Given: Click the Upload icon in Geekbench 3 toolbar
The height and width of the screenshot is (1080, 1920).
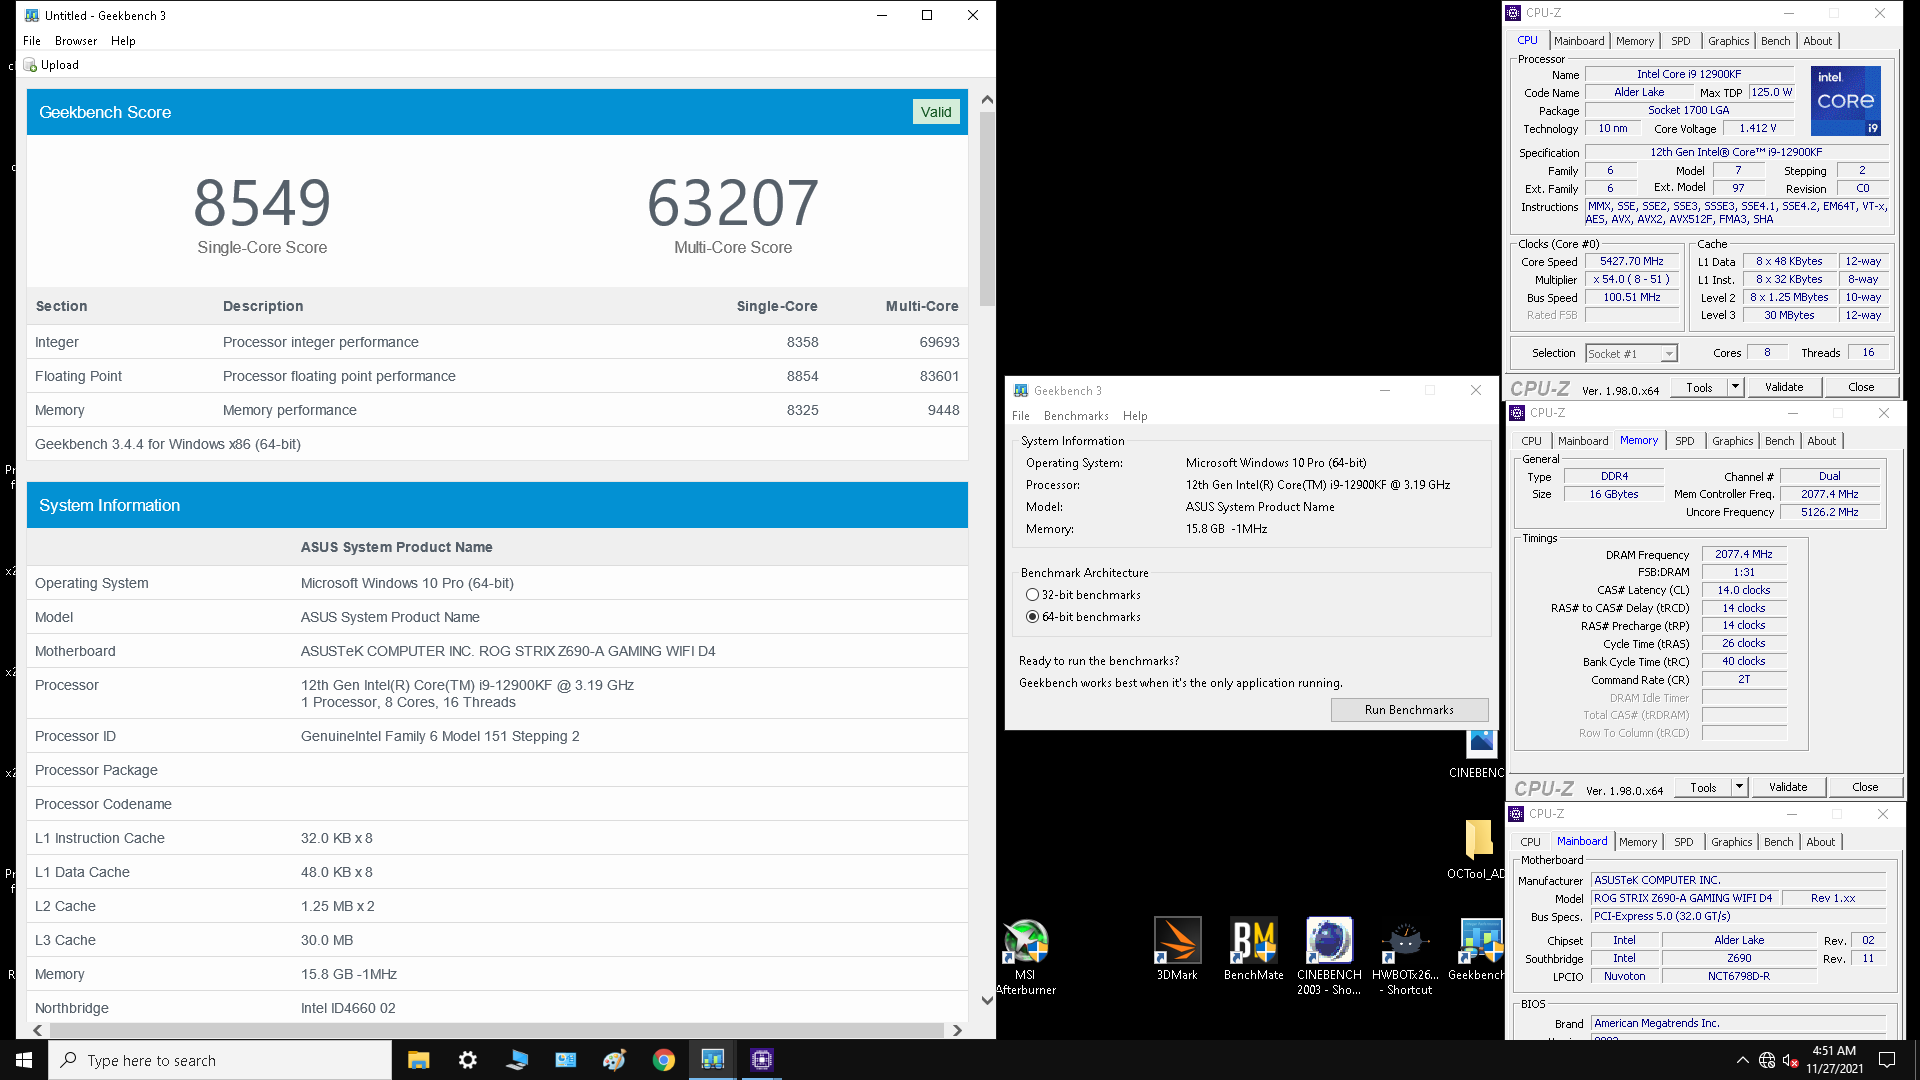Looking at the screenshot, I should [30, 65].
